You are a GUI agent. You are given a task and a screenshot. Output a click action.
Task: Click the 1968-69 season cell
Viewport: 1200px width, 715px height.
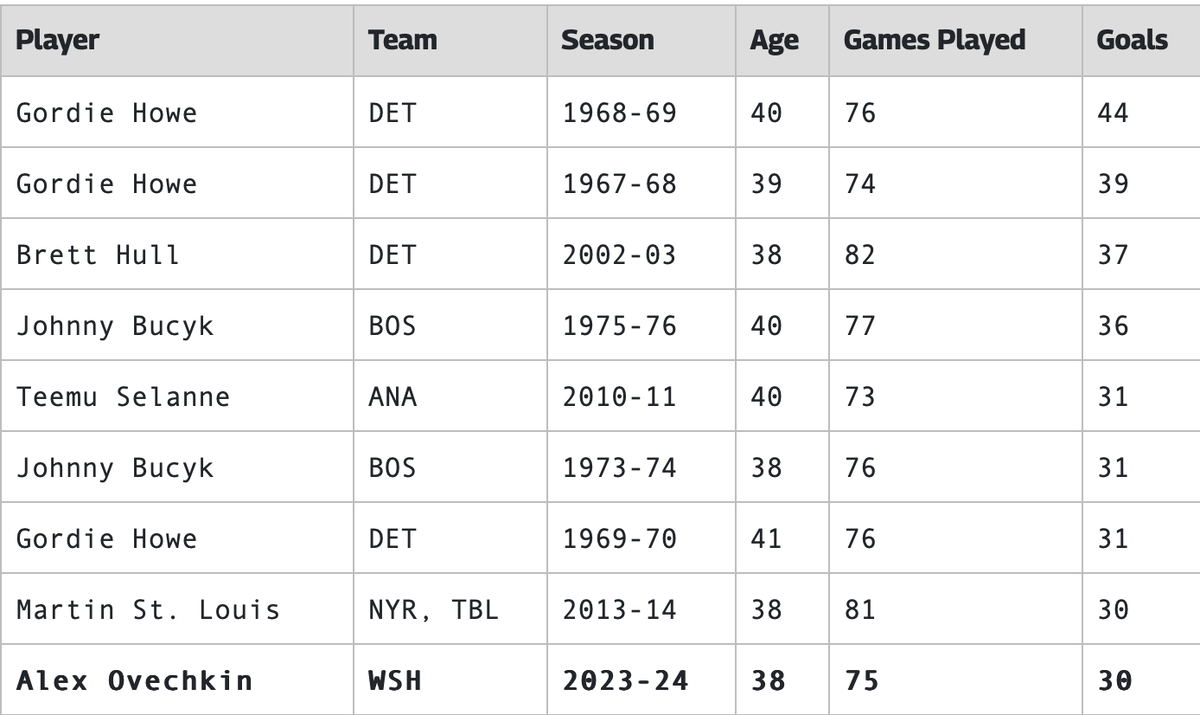coord(619,113)
